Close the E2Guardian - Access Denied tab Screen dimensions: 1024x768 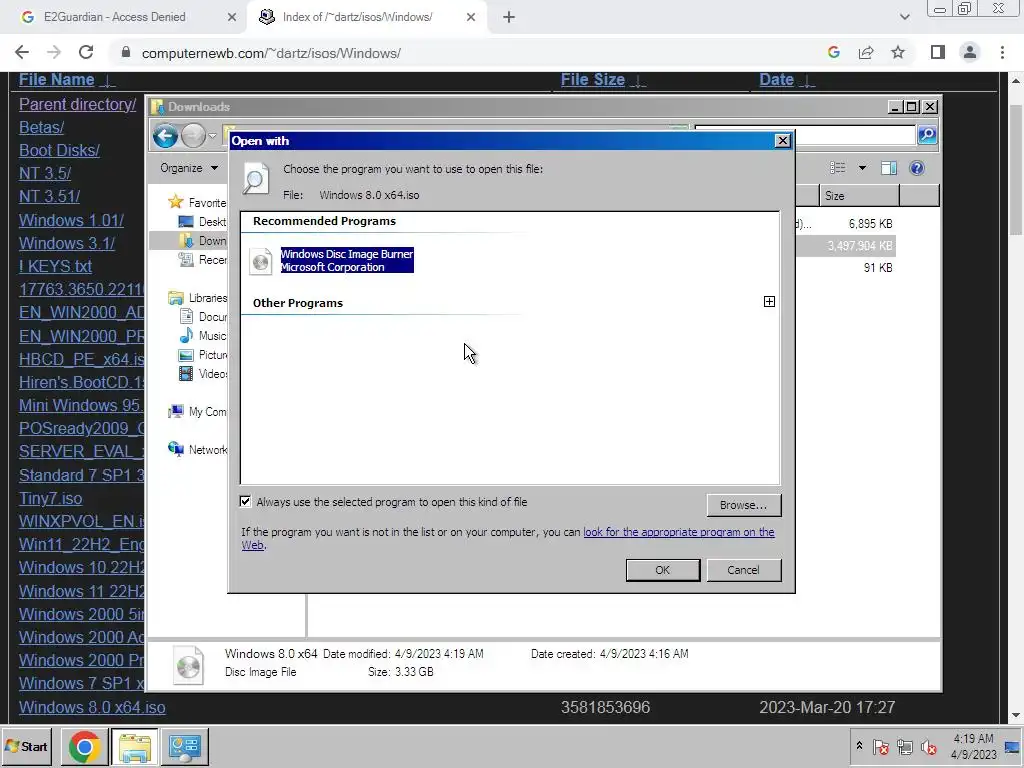coord(232,17)
